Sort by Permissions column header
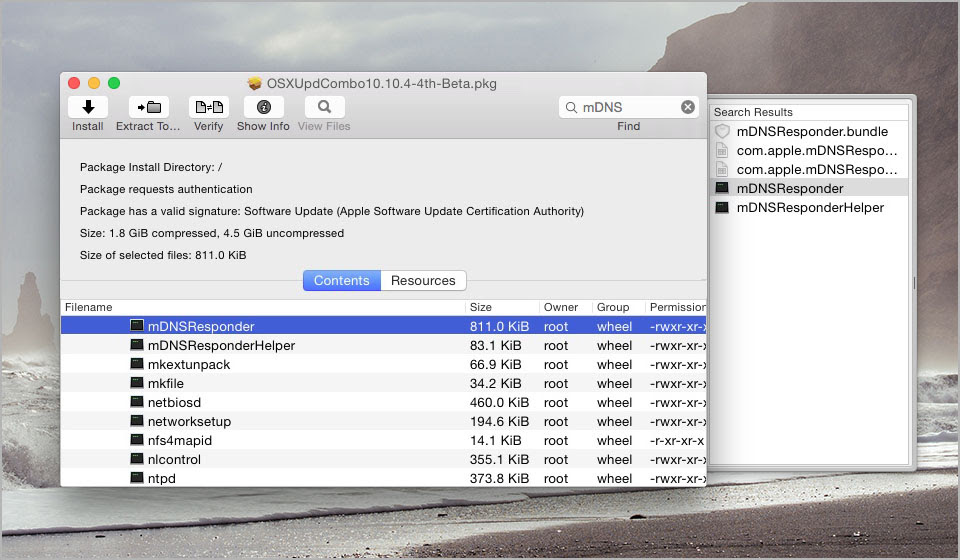 click(x=677, y=307)
